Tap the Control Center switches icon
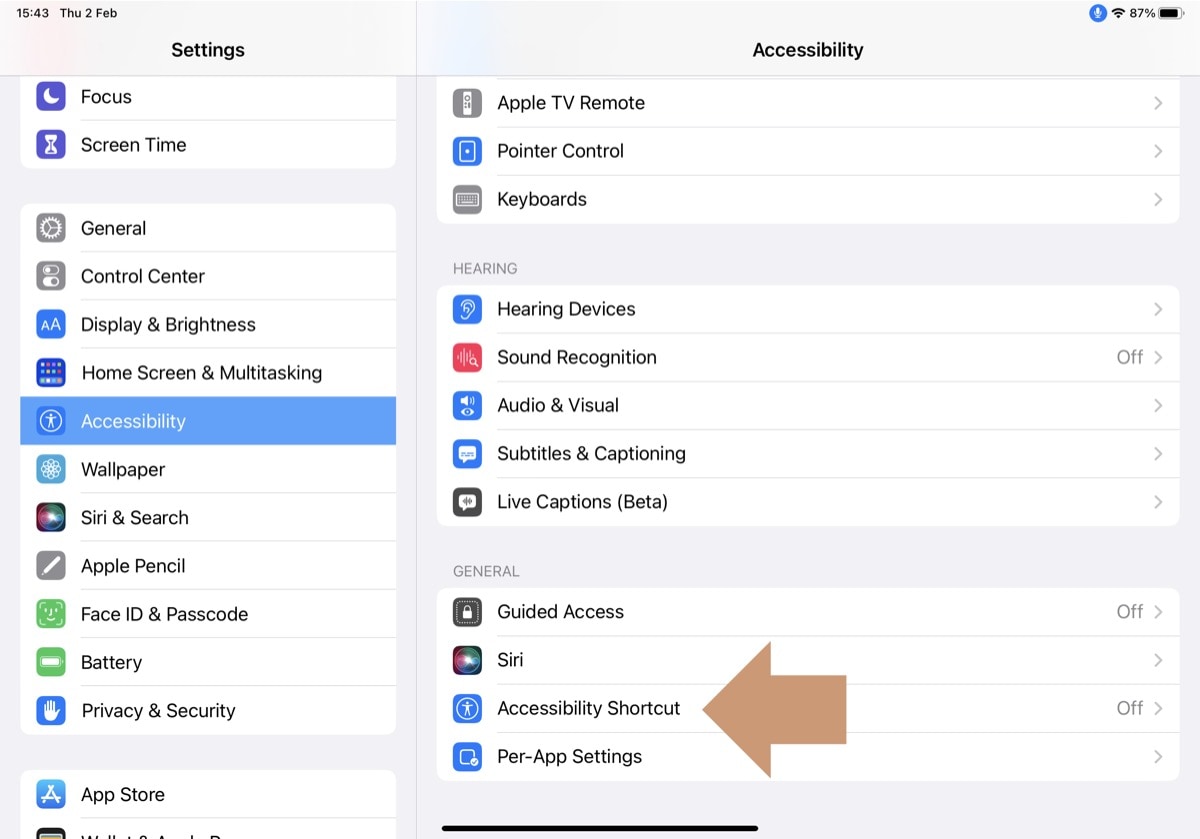Screen dimensions: 1200x839 pos(51,276)
